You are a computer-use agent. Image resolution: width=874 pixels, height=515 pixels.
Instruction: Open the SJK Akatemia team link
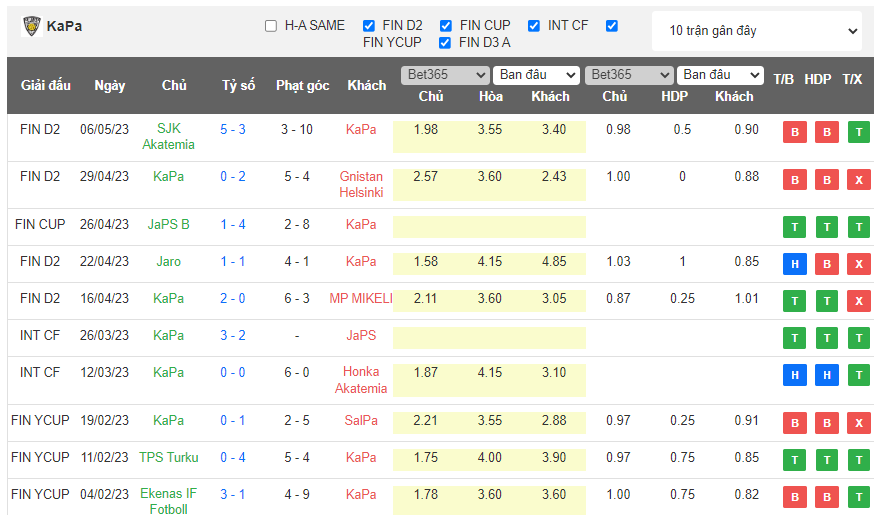pos(169,137)
